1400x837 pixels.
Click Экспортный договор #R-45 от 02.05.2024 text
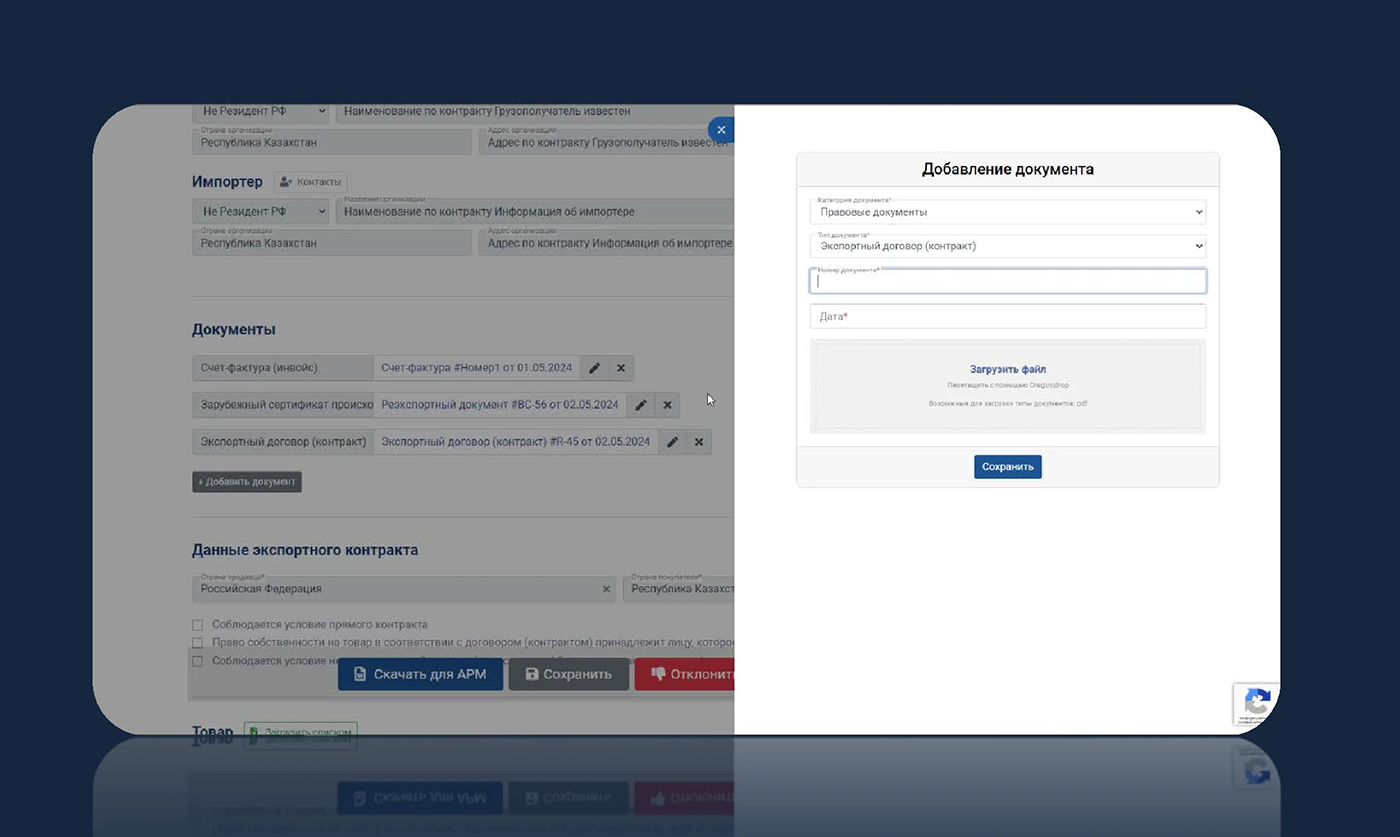pos(516,442)
